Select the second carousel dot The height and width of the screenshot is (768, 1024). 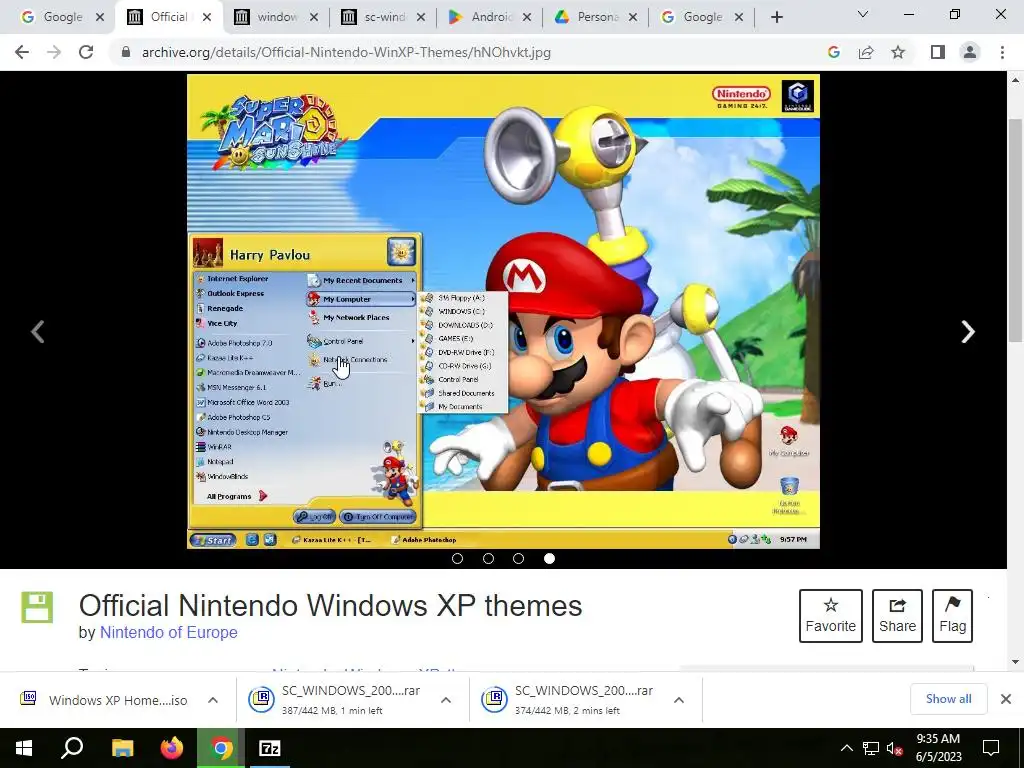coord(488,558)
